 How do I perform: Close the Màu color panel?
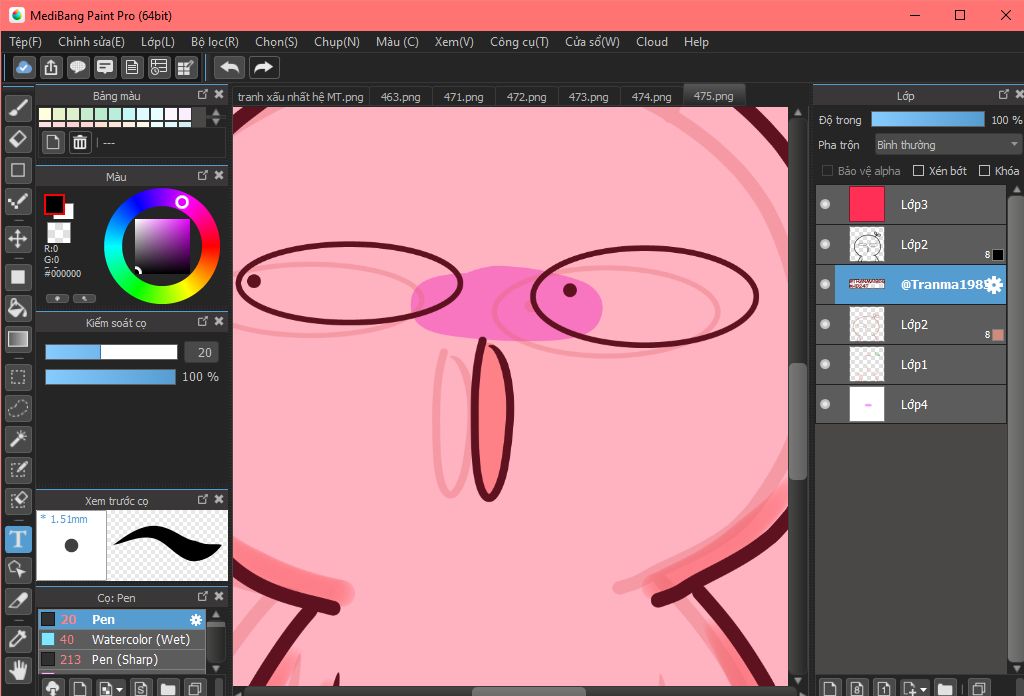tap(219, 176)
